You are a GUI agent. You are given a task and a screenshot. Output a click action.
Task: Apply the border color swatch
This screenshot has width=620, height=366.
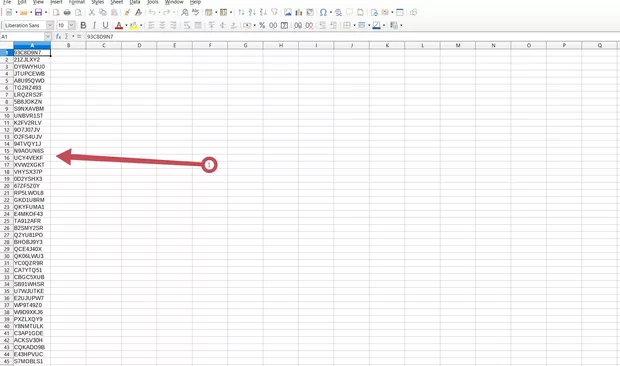click(376, 25)
